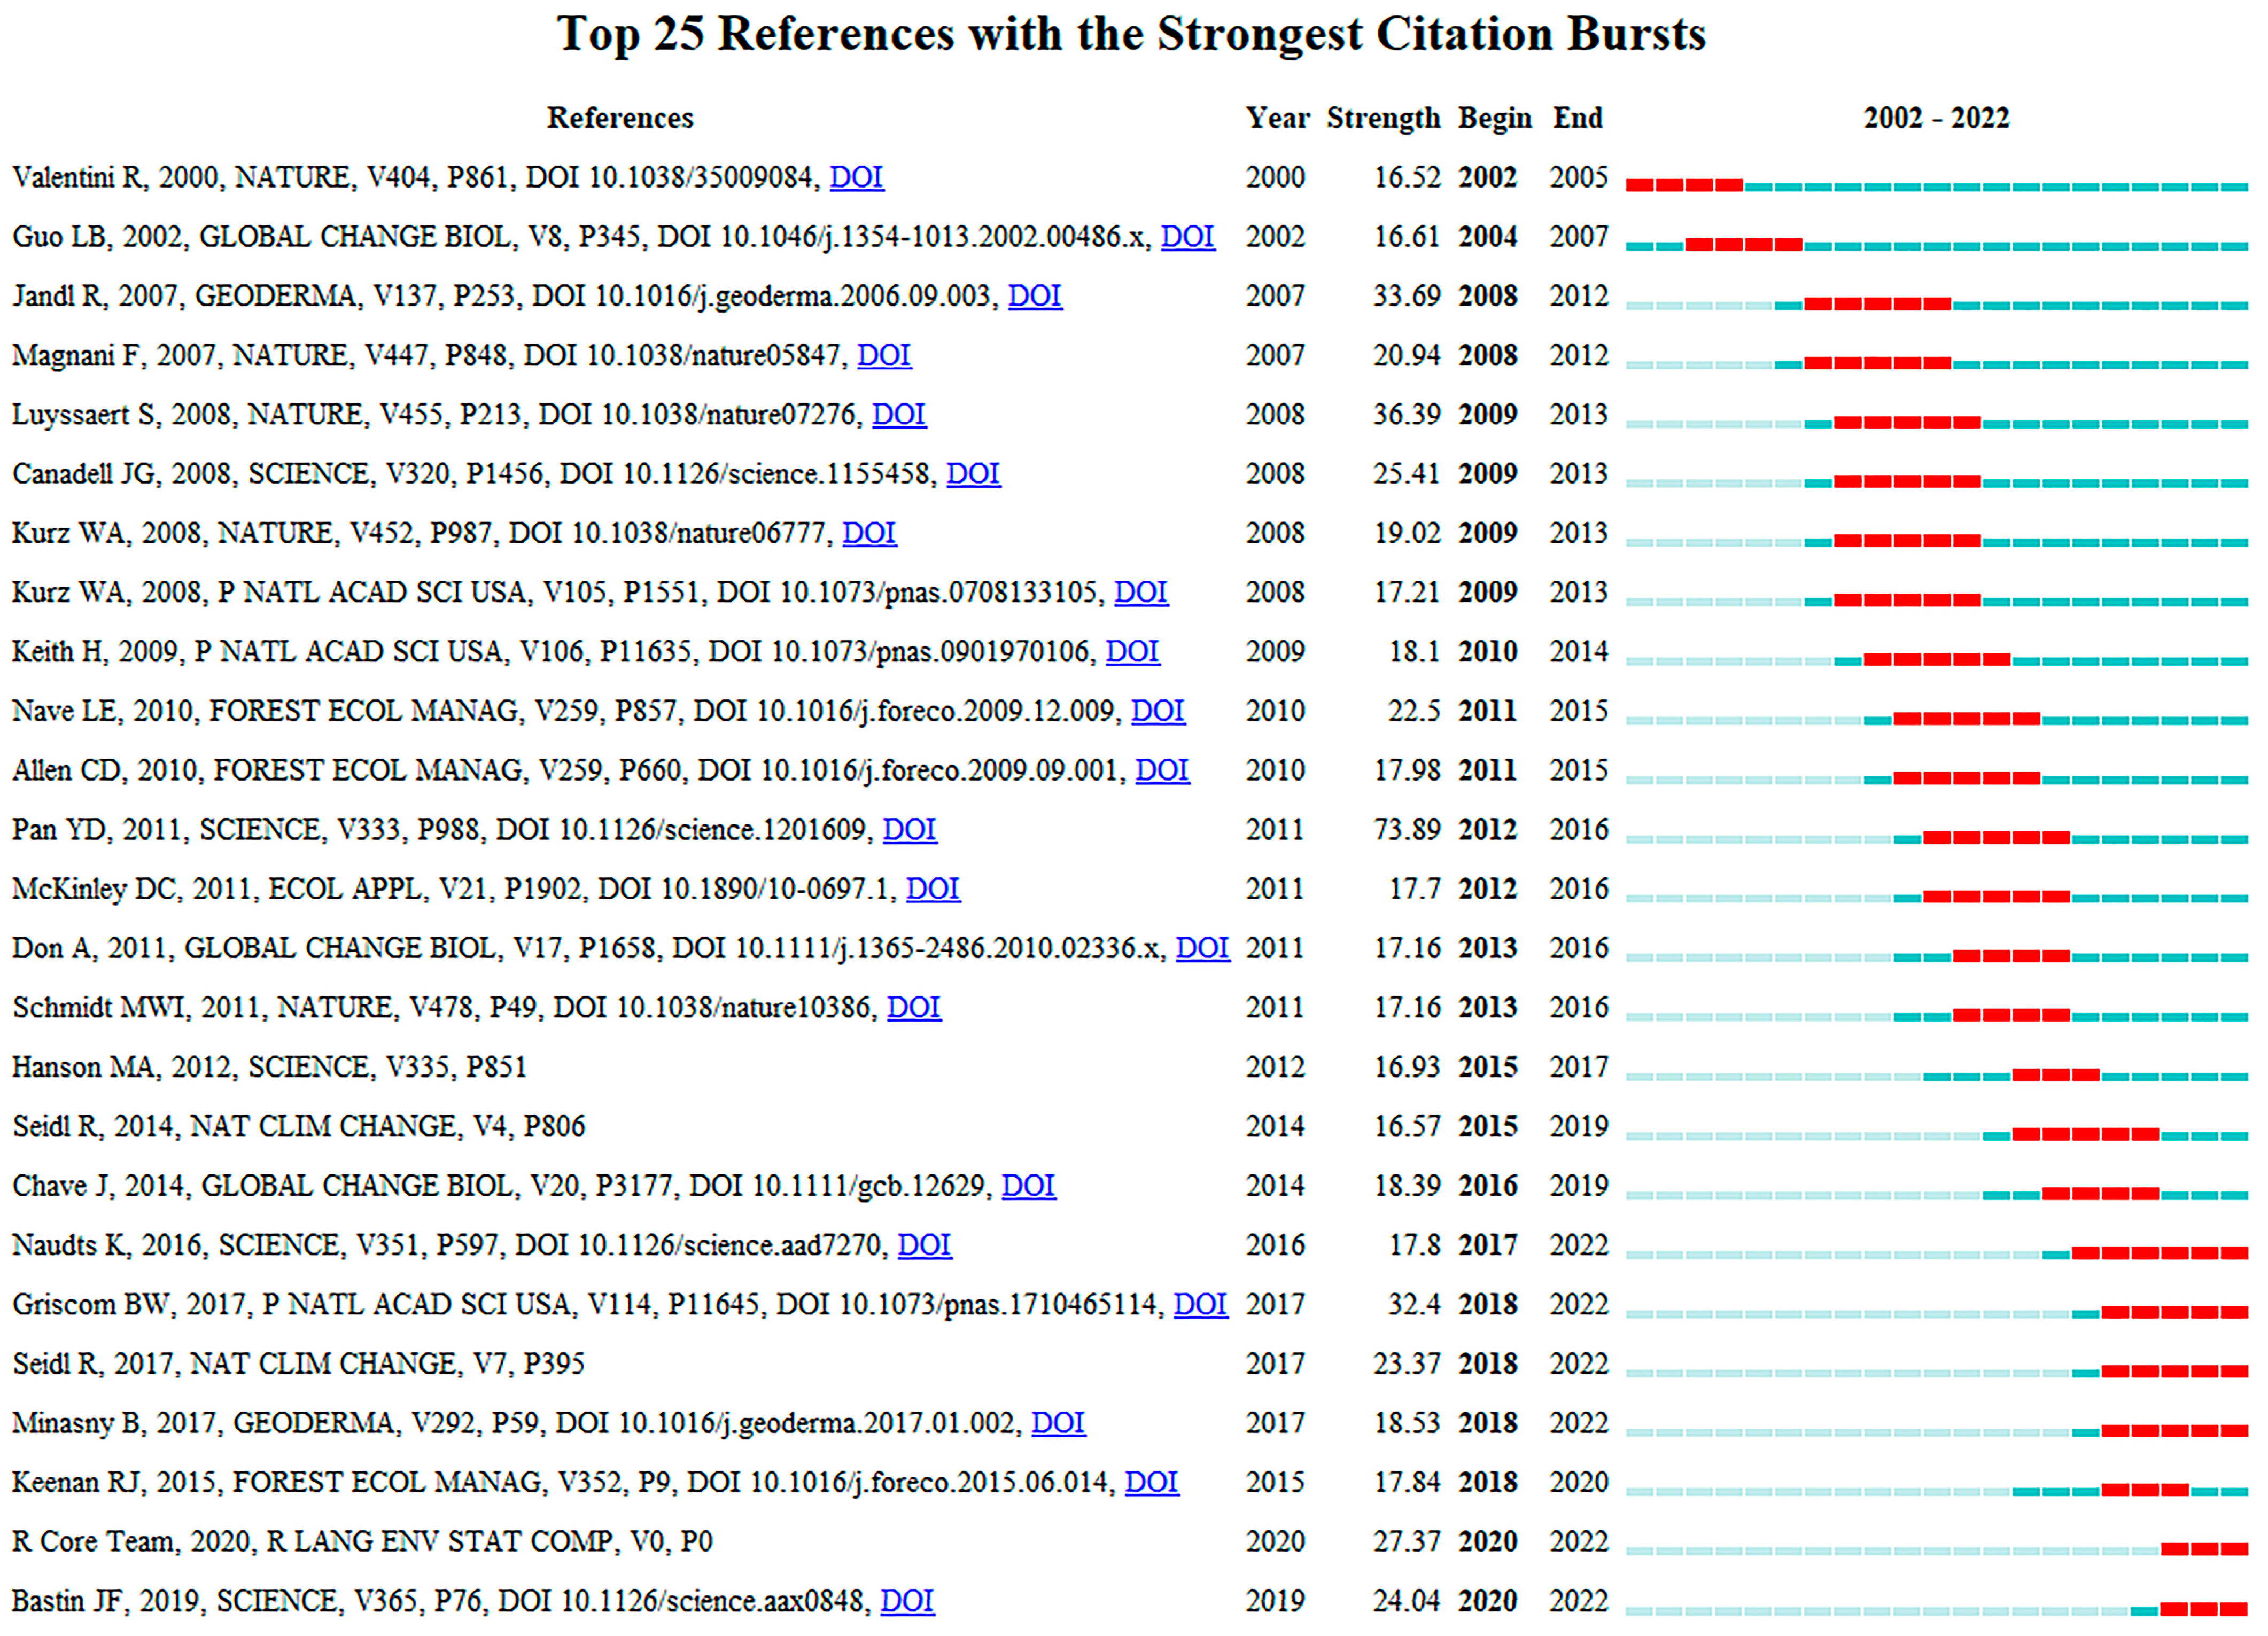Click the Begin column header

(x=1494, y=118)
